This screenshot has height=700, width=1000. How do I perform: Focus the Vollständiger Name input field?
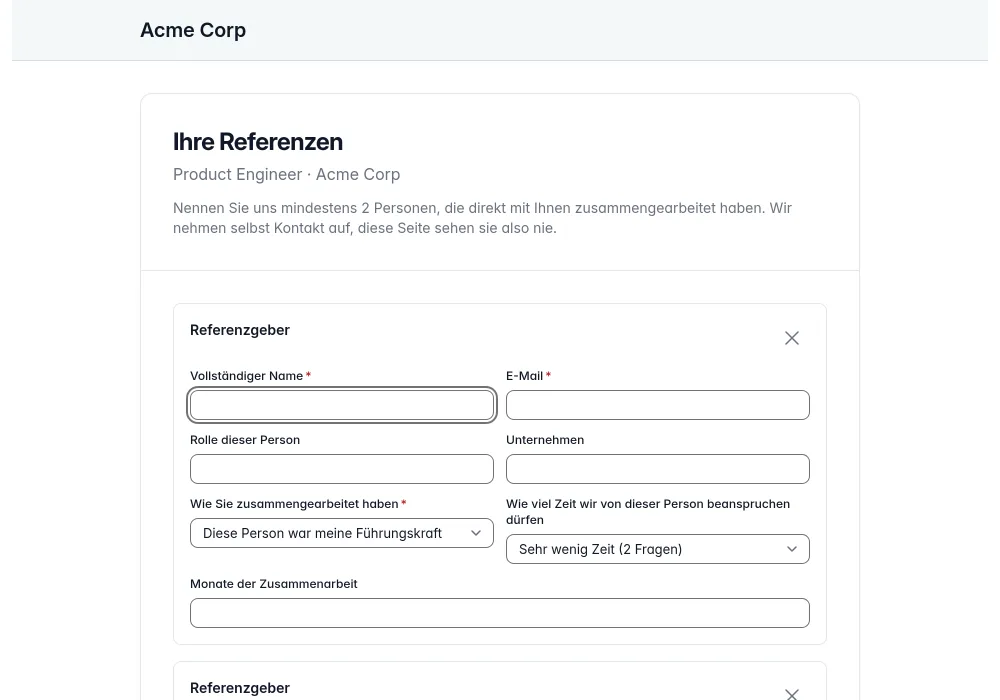click(342, 405)
